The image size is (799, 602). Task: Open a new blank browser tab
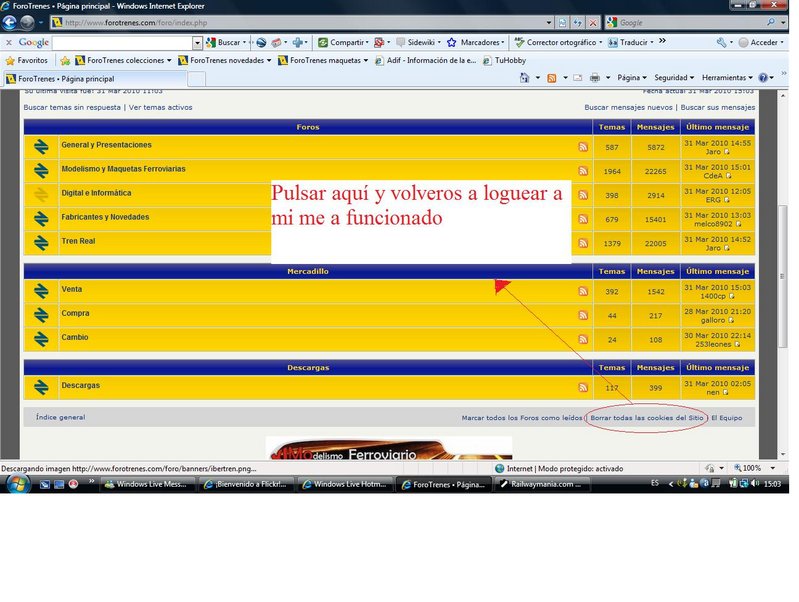(x=197, y=79)
